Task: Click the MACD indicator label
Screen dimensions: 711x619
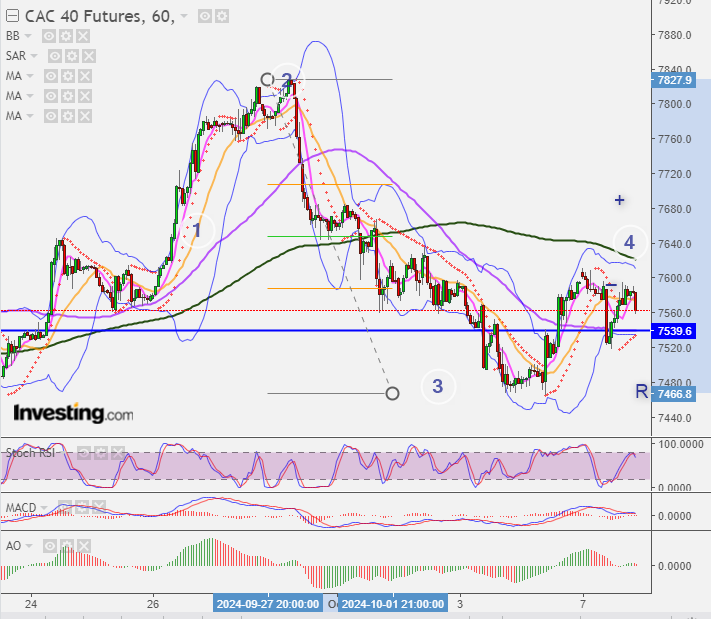Action: pyautogui.click(x=21, y=507)
